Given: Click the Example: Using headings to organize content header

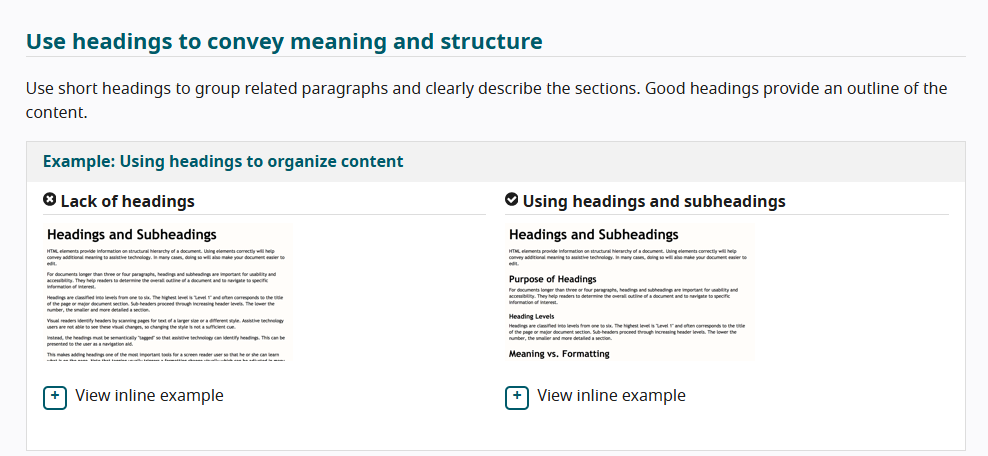Looking at the screenshot, I should tap(223, 161).
